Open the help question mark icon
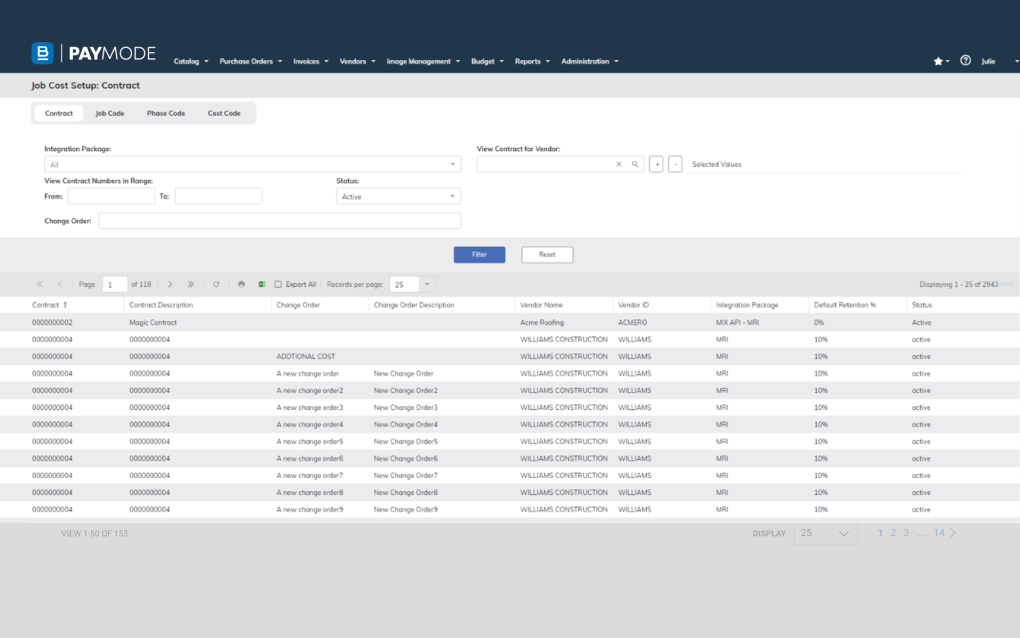The height and width of the screenshot is (638, 1020). point(965,61)
